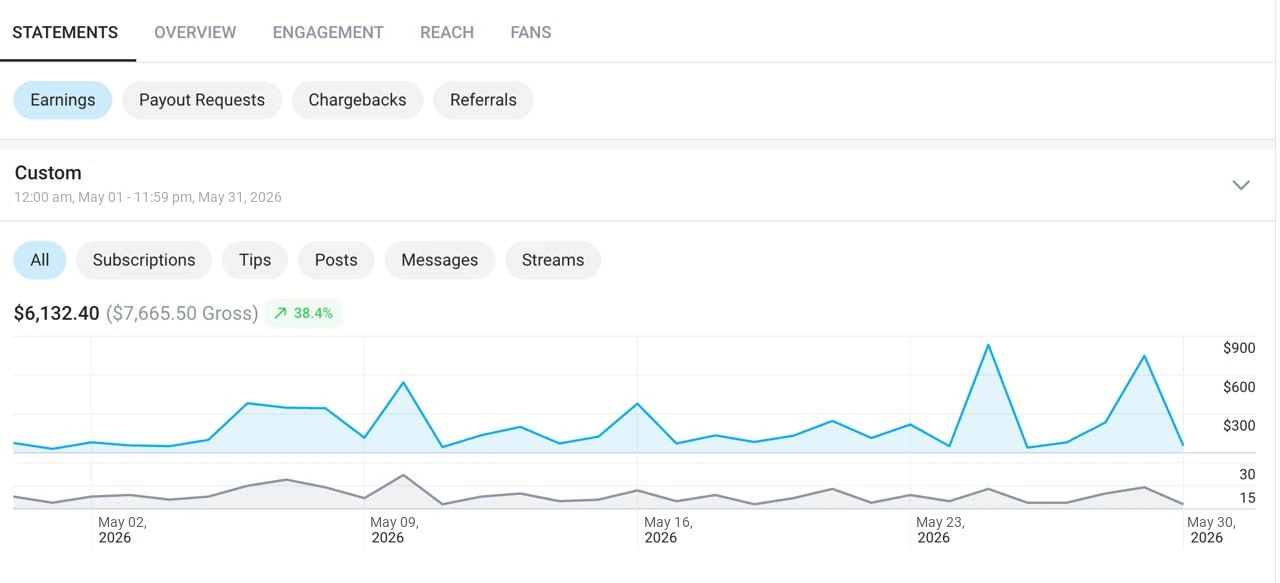Select the Earnings statement filter
Viewport: 1280px width, 583px height.
(63, 100)
